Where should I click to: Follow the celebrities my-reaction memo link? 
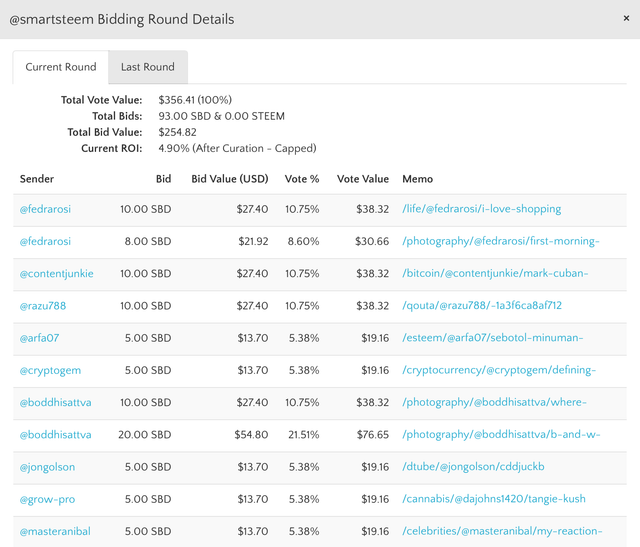click(x=502, y=532)
